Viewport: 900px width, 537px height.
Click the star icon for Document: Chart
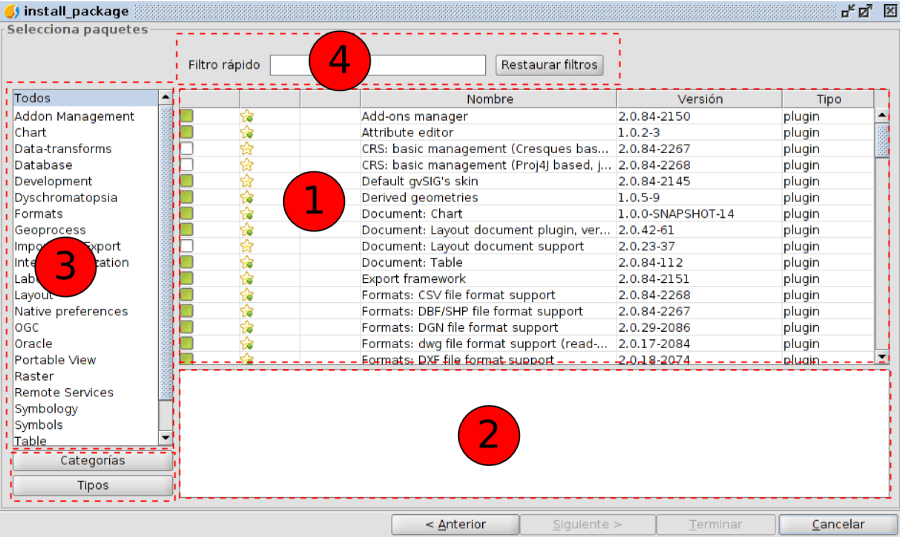click(246, 214)
